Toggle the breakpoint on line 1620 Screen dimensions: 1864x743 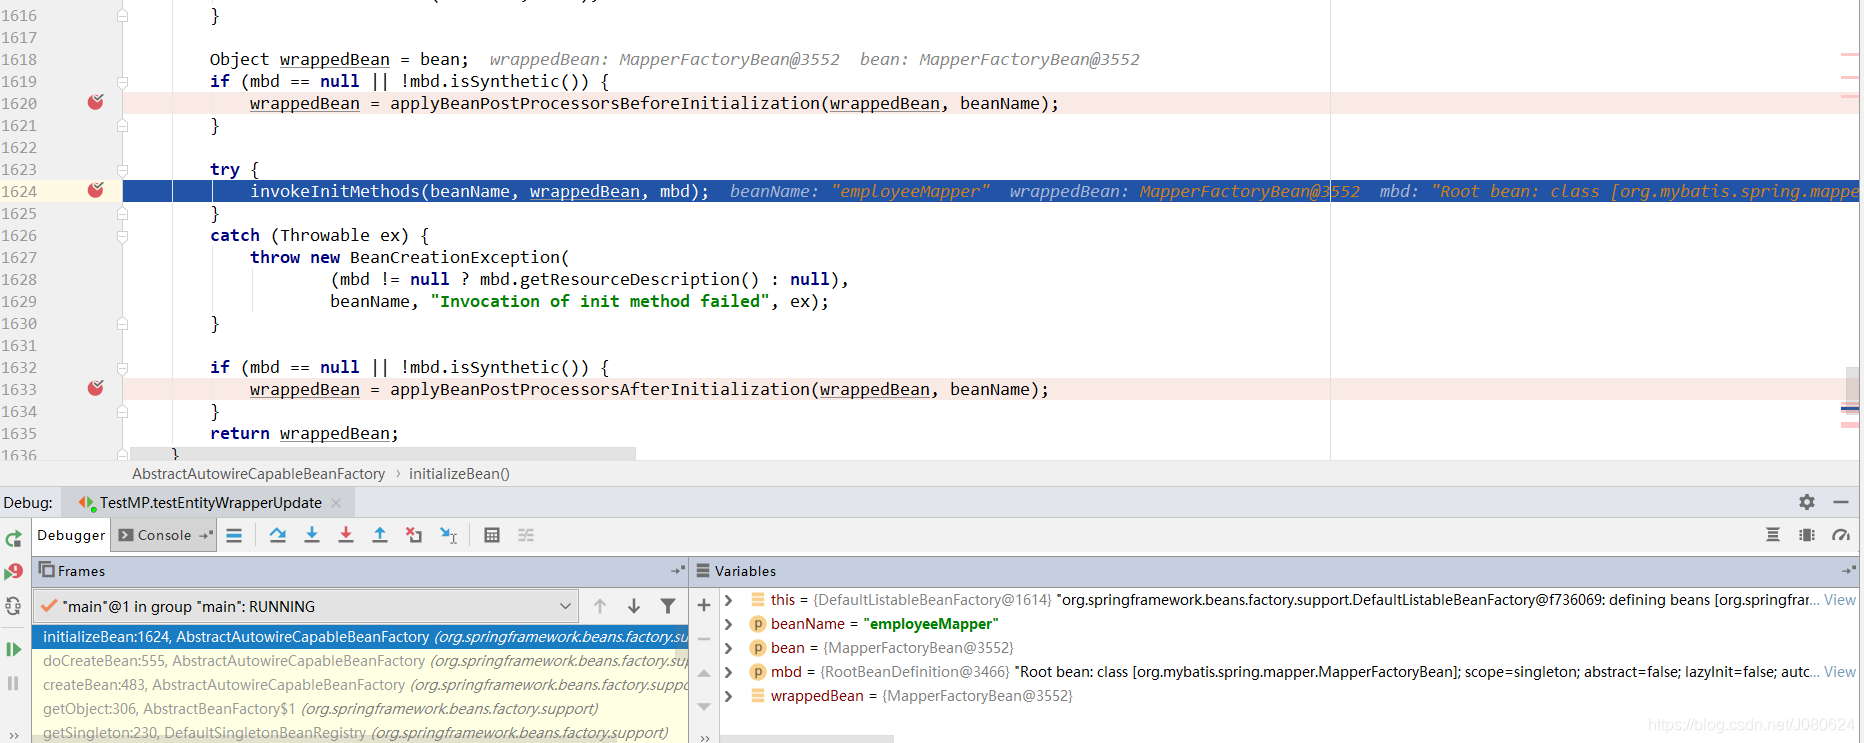pos(96,102)
